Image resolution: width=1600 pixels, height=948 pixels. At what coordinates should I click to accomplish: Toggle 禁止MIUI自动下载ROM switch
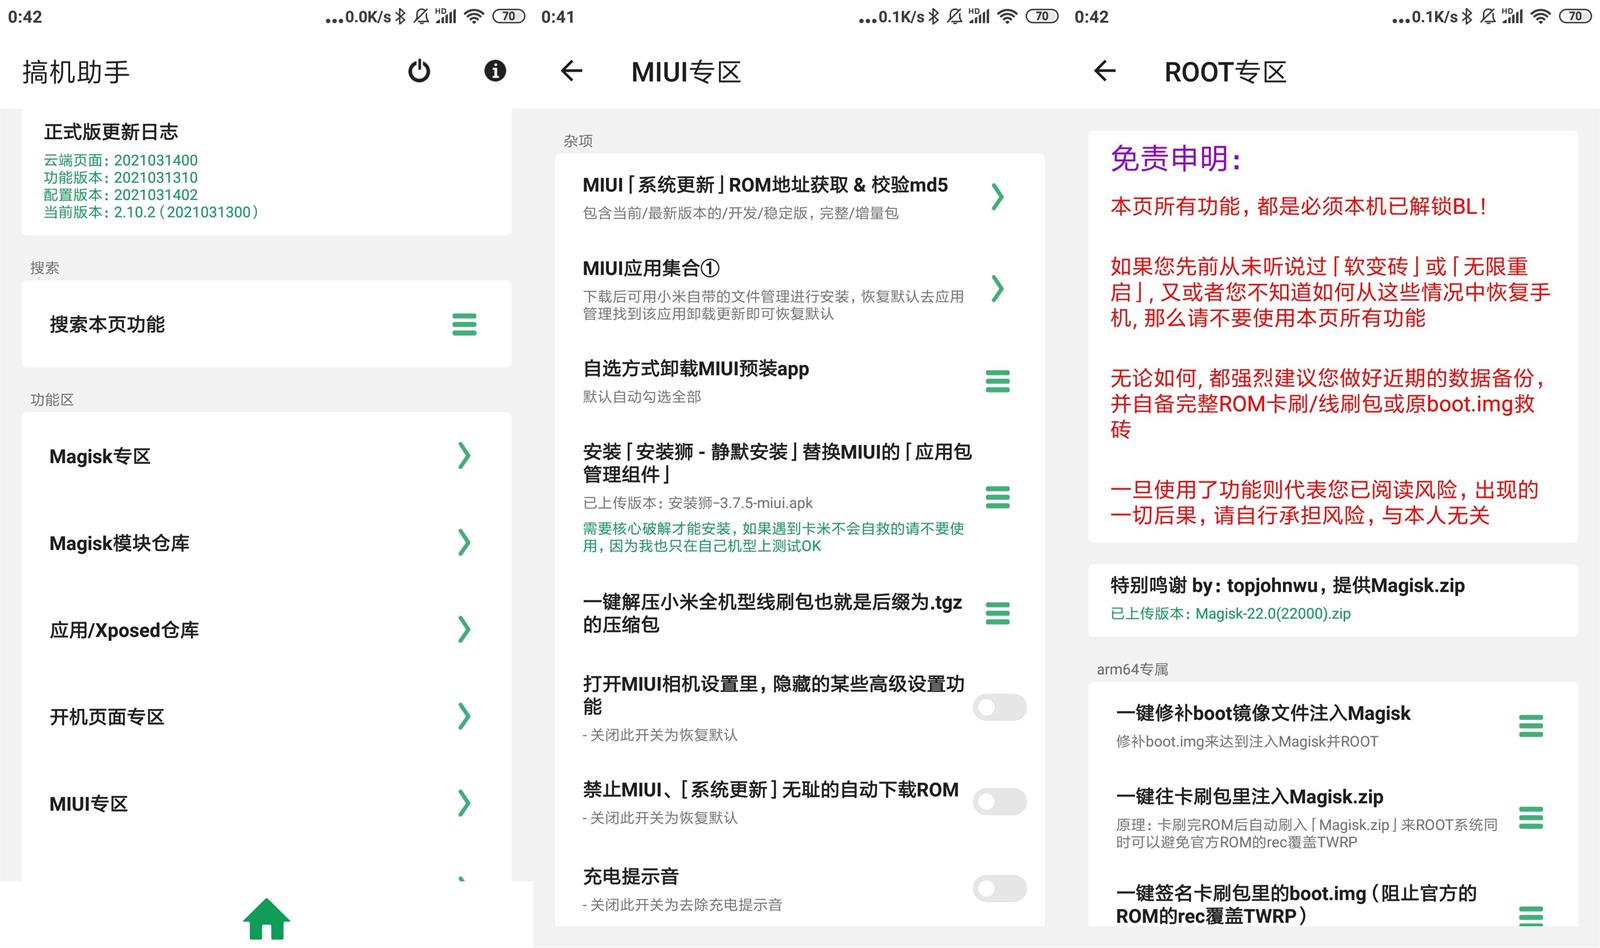pos(1000,801)
